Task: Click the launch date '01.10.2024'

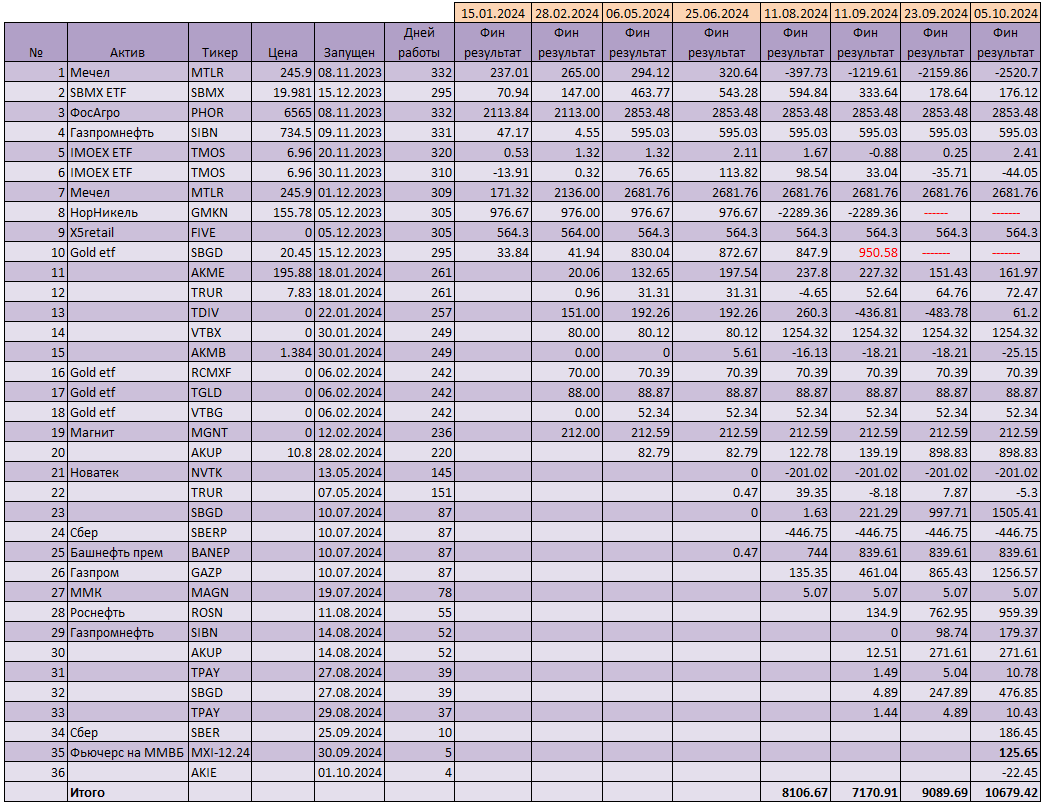Action: click(350, 773)
